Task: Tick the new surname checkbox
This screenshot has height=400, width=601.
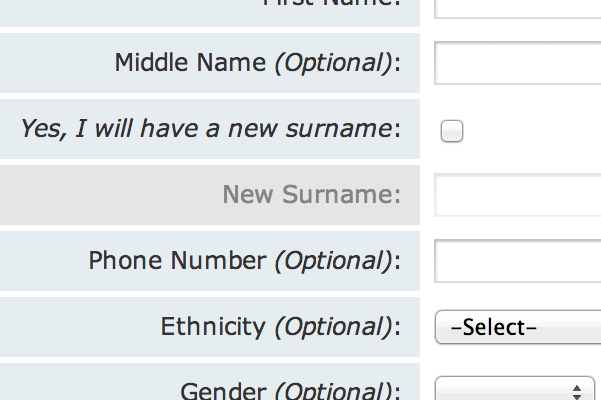Action: pyautogui.click(x=452, y=130)
